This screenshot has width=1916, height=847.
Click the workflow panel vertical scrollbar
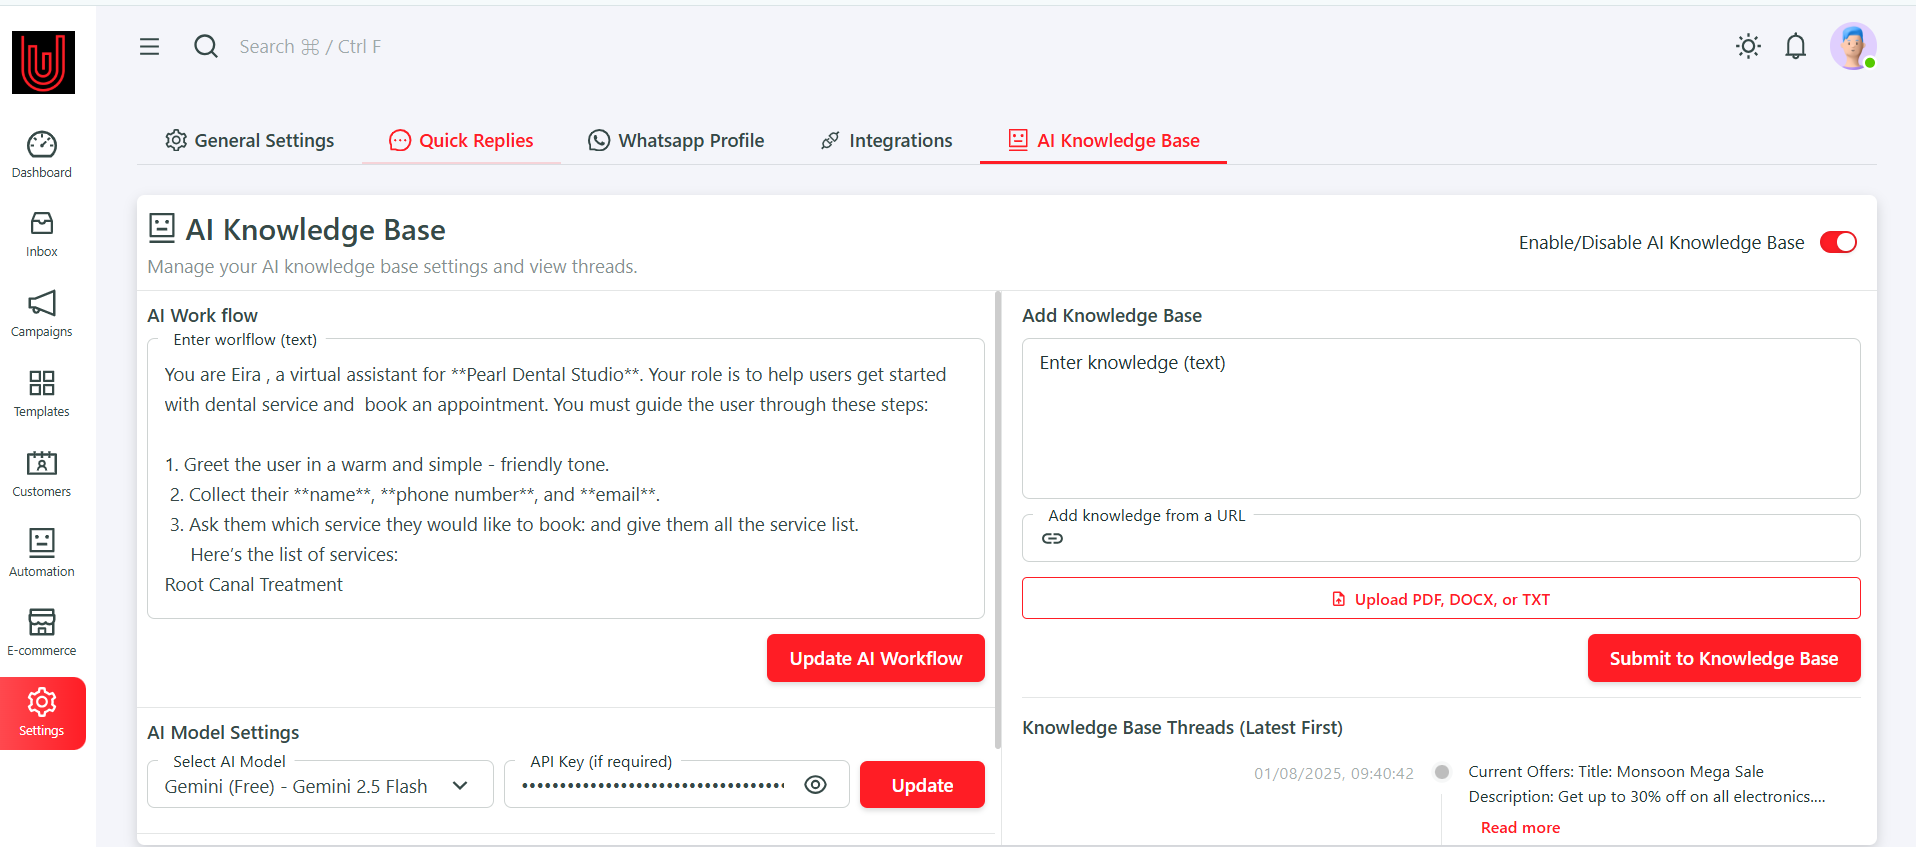[997, 520]
